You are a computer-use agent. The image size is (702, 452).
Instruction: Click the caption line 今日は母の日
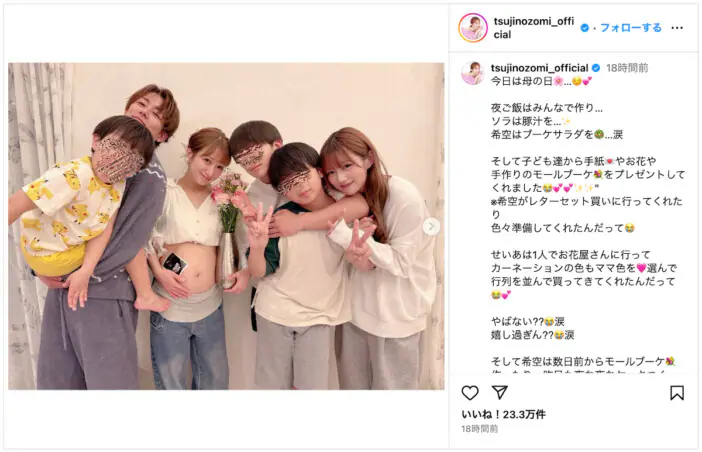point(541,81)
